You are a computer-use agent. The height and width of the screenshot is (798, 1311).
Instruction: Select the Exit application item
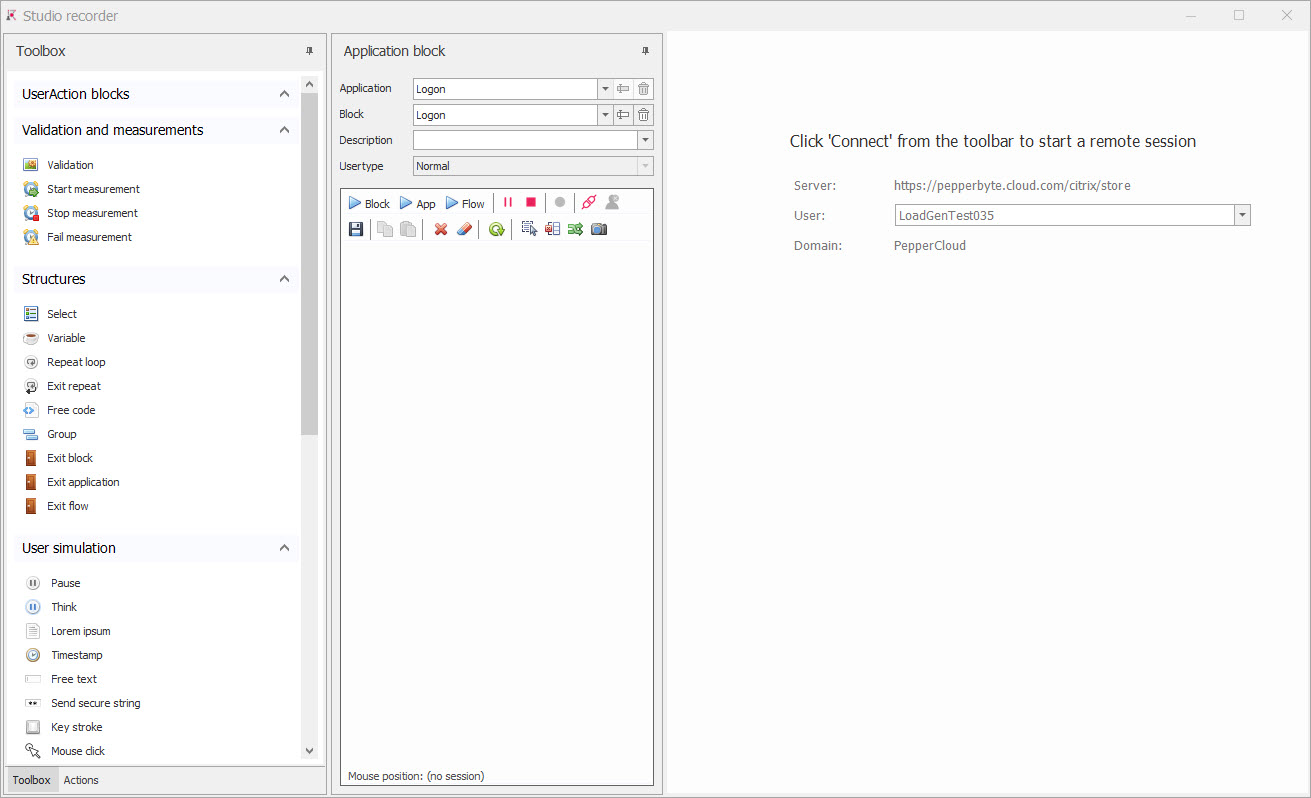tap(71, 482)
